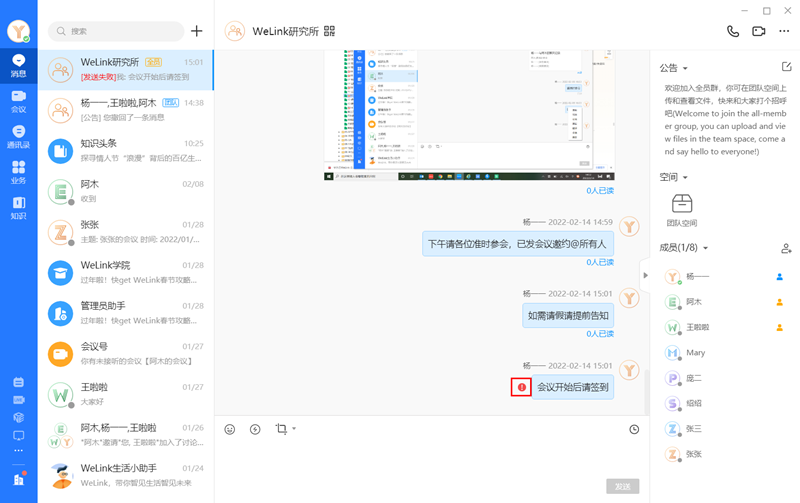
Task: Open the Messages tab in sidebar
Action: coord(18,66)
